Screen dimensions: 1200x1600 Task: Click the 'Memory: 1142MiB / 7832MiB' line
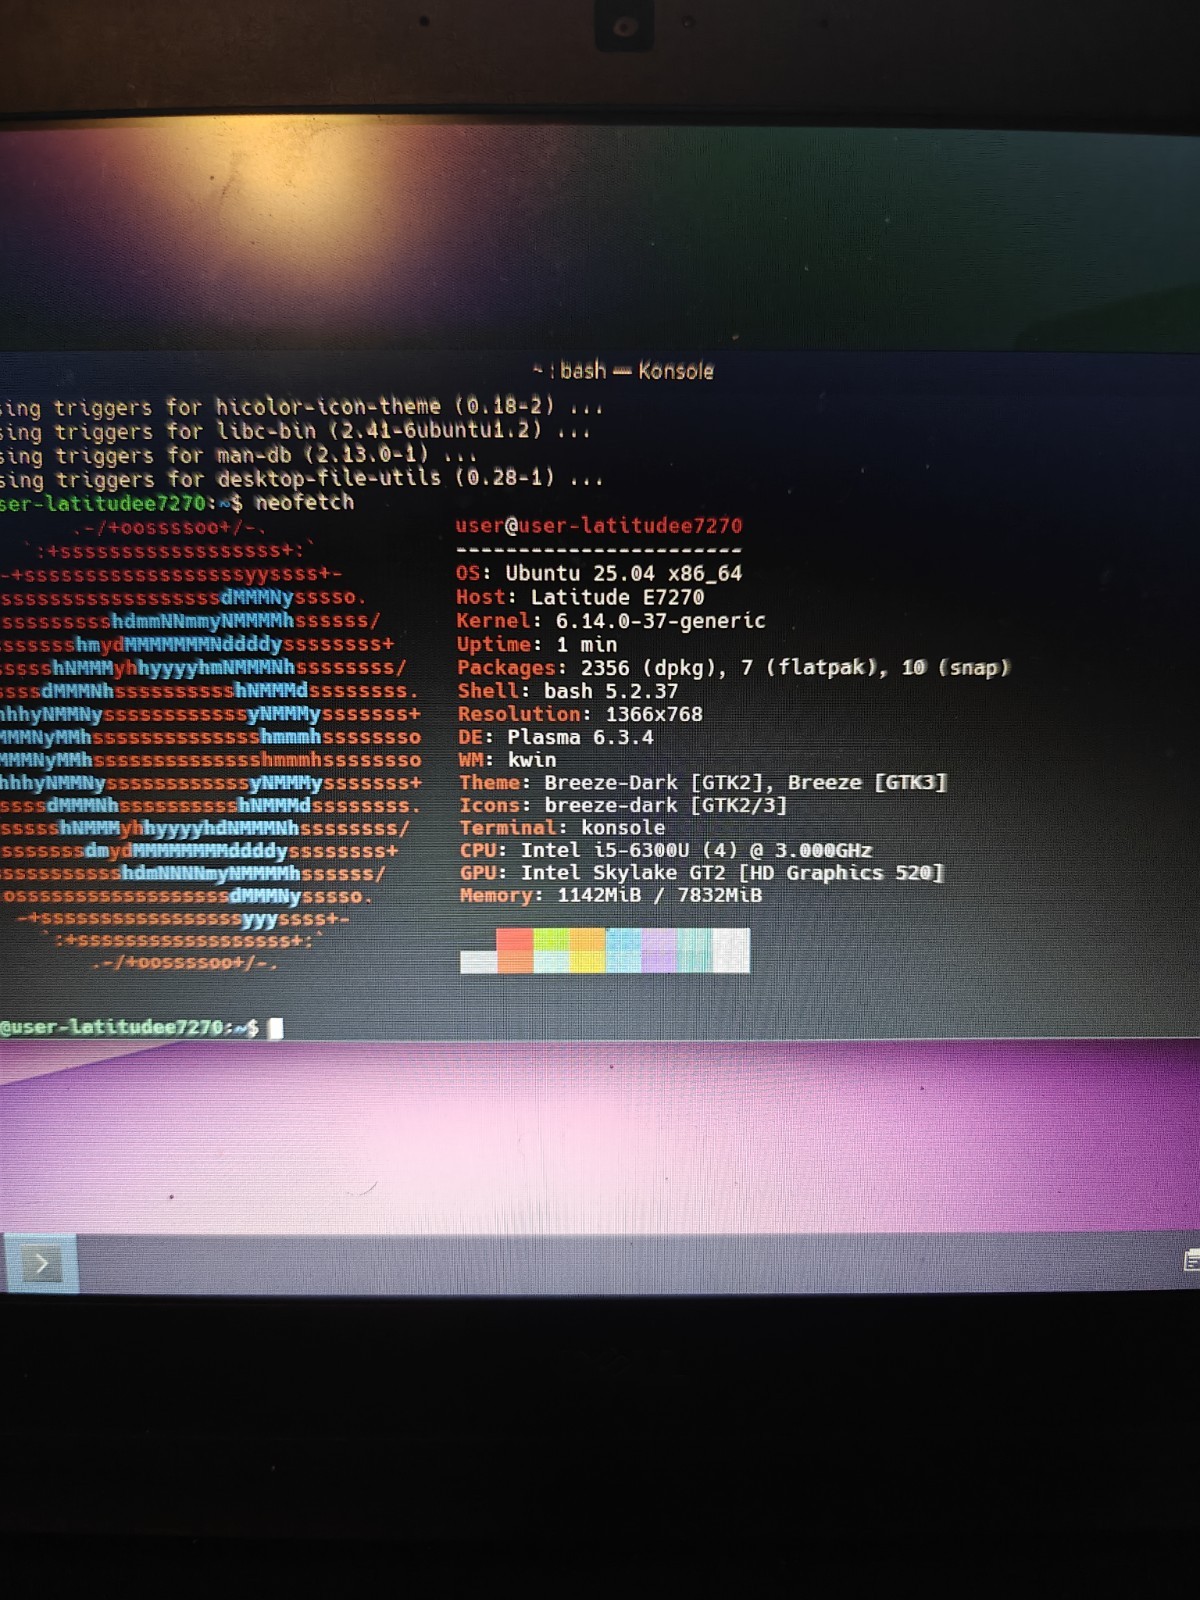611,895
